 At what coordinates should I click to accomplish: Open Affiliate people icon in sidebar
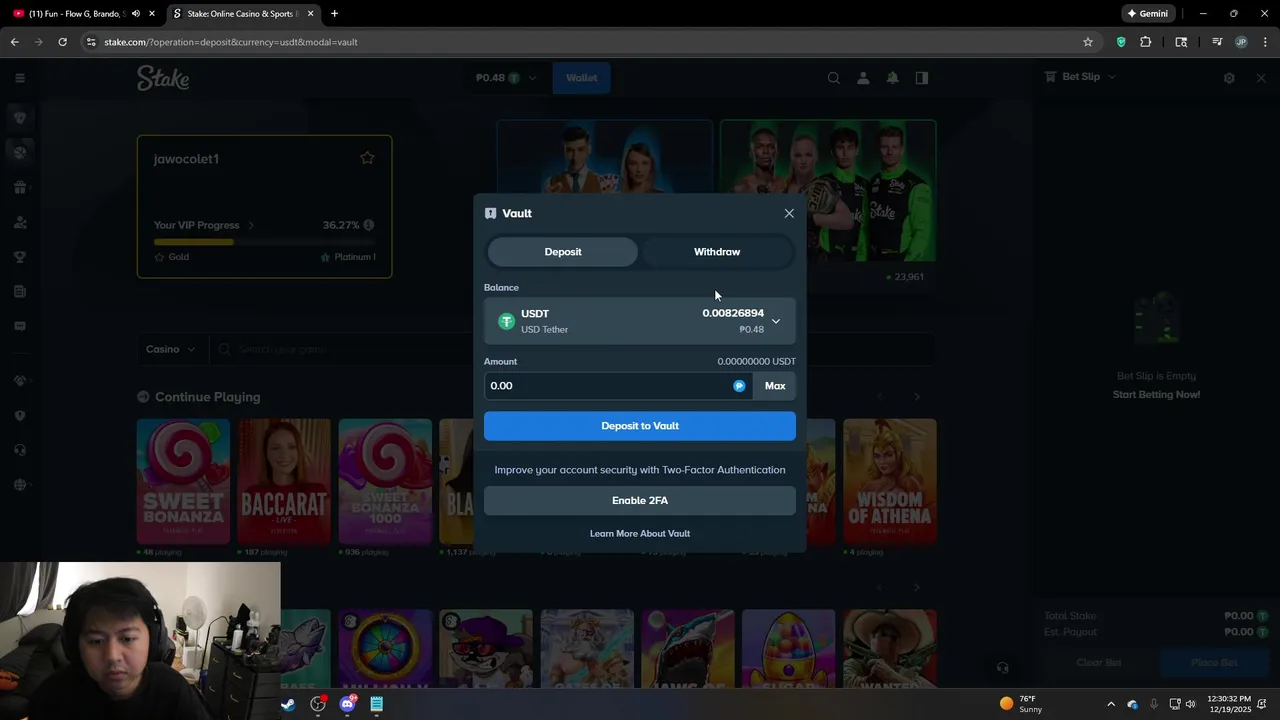[x=19, y=222]
